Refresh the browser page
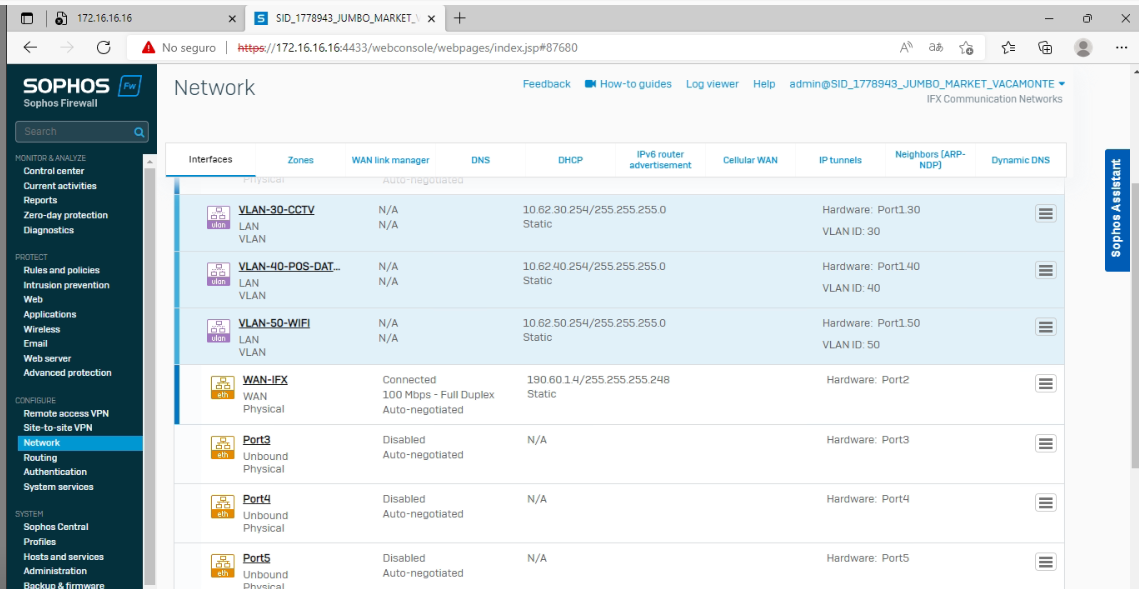The width and height of the screenshot is (1139, 589). tap(103, 48)
